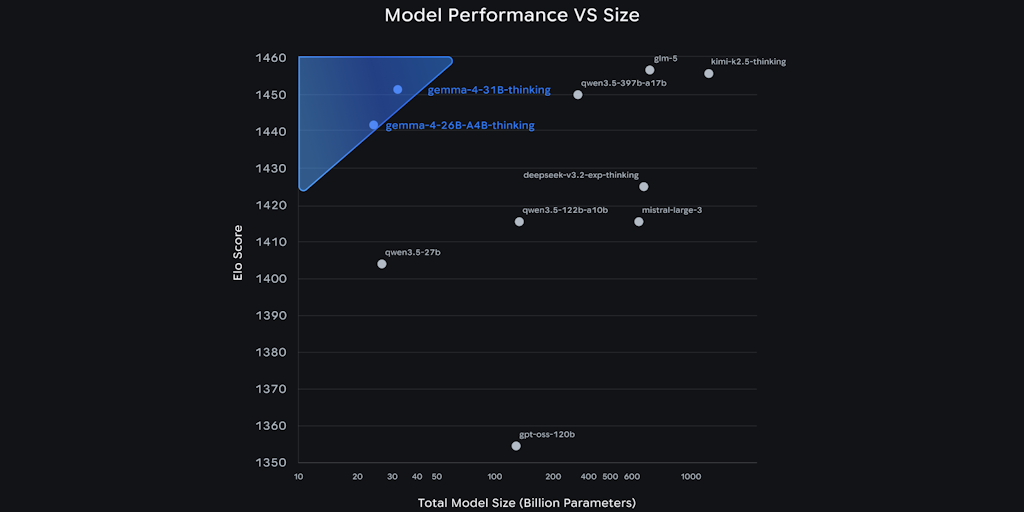The width and height of the screenshot is (1024, 512).
Task: Click the gemma-4-26B-A4B-thinking data point
Action: (374, 125)
